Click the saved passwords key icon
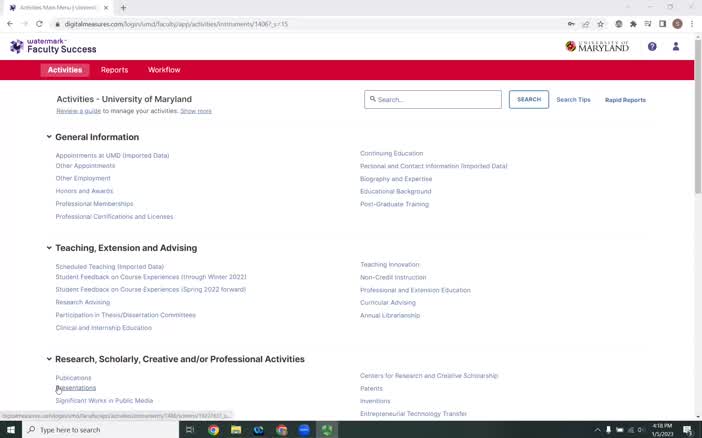 571,24
